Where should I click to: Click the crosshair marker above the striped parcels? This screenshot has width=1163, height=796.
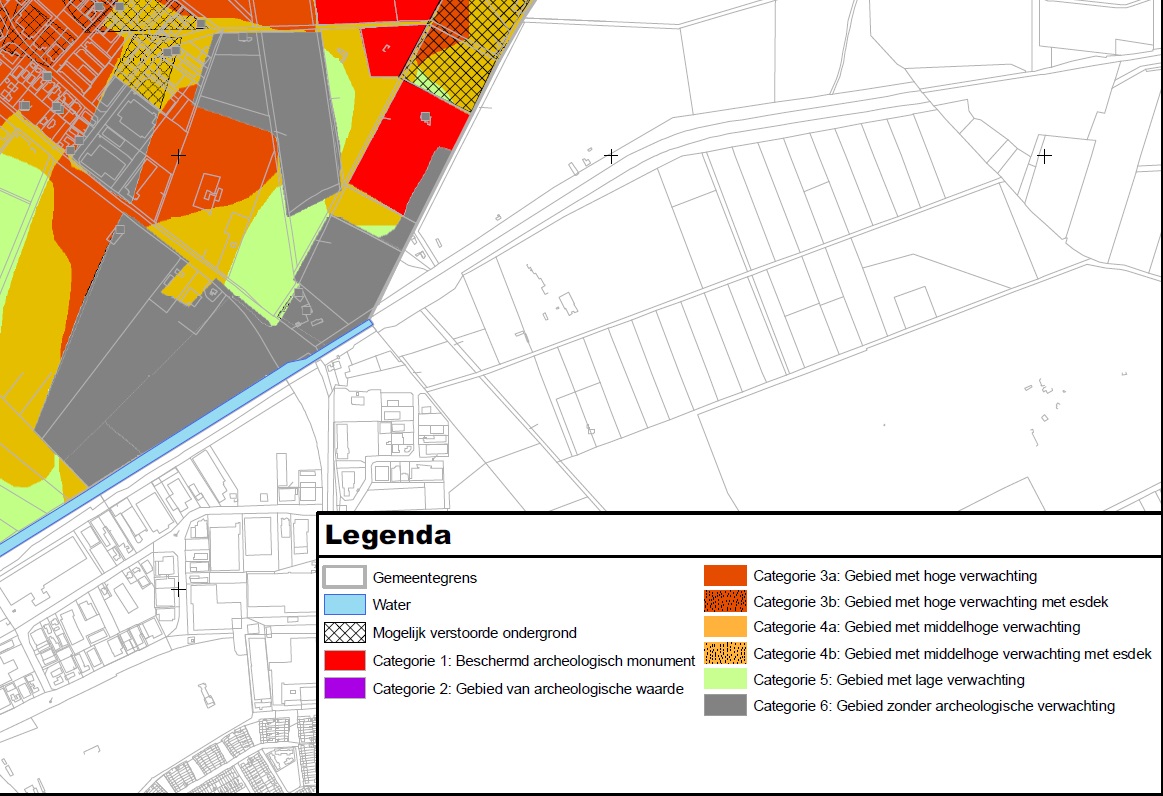pos(610,156)
